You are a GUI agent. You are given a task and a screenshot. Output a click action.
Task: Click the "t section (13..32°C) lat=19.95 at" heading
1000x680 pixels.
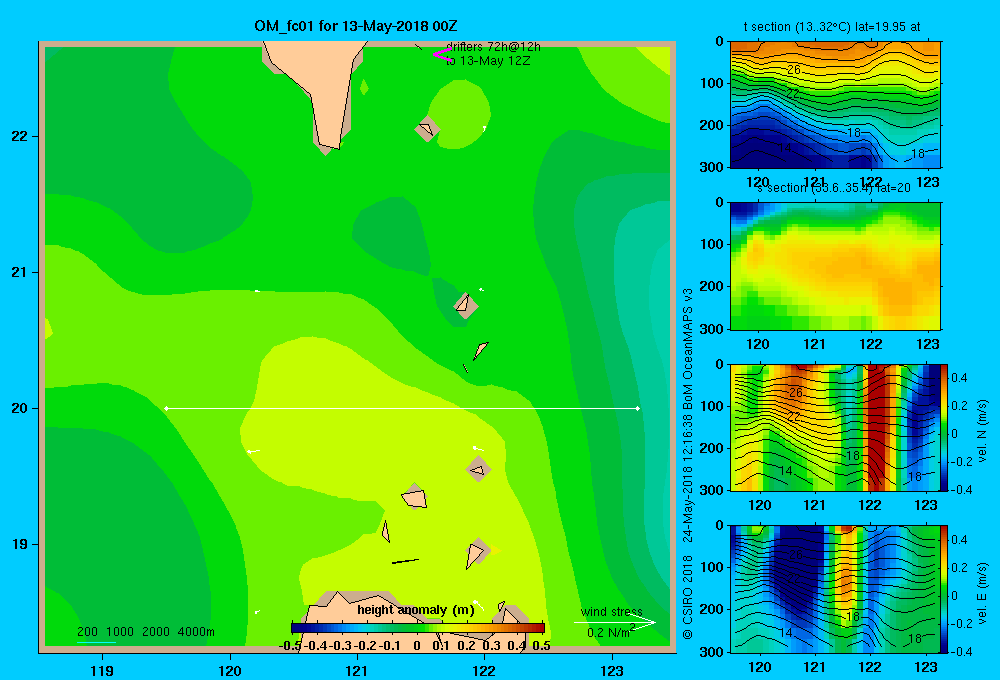(832, 27)
